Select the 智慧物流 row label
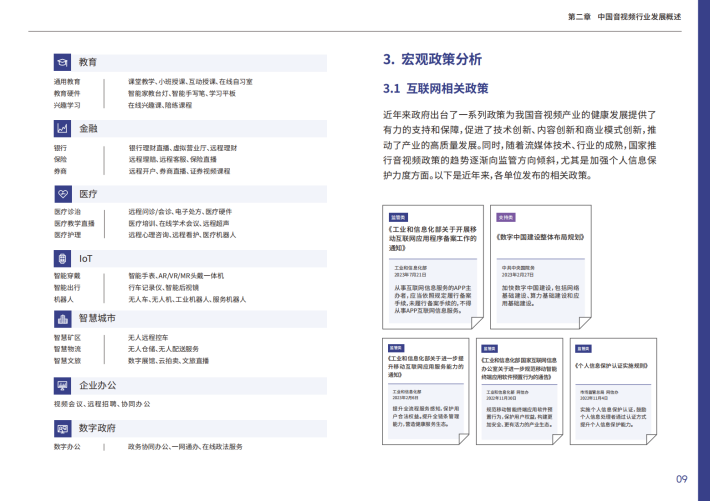This screenshot has width=710, height=501. (67, 349)
